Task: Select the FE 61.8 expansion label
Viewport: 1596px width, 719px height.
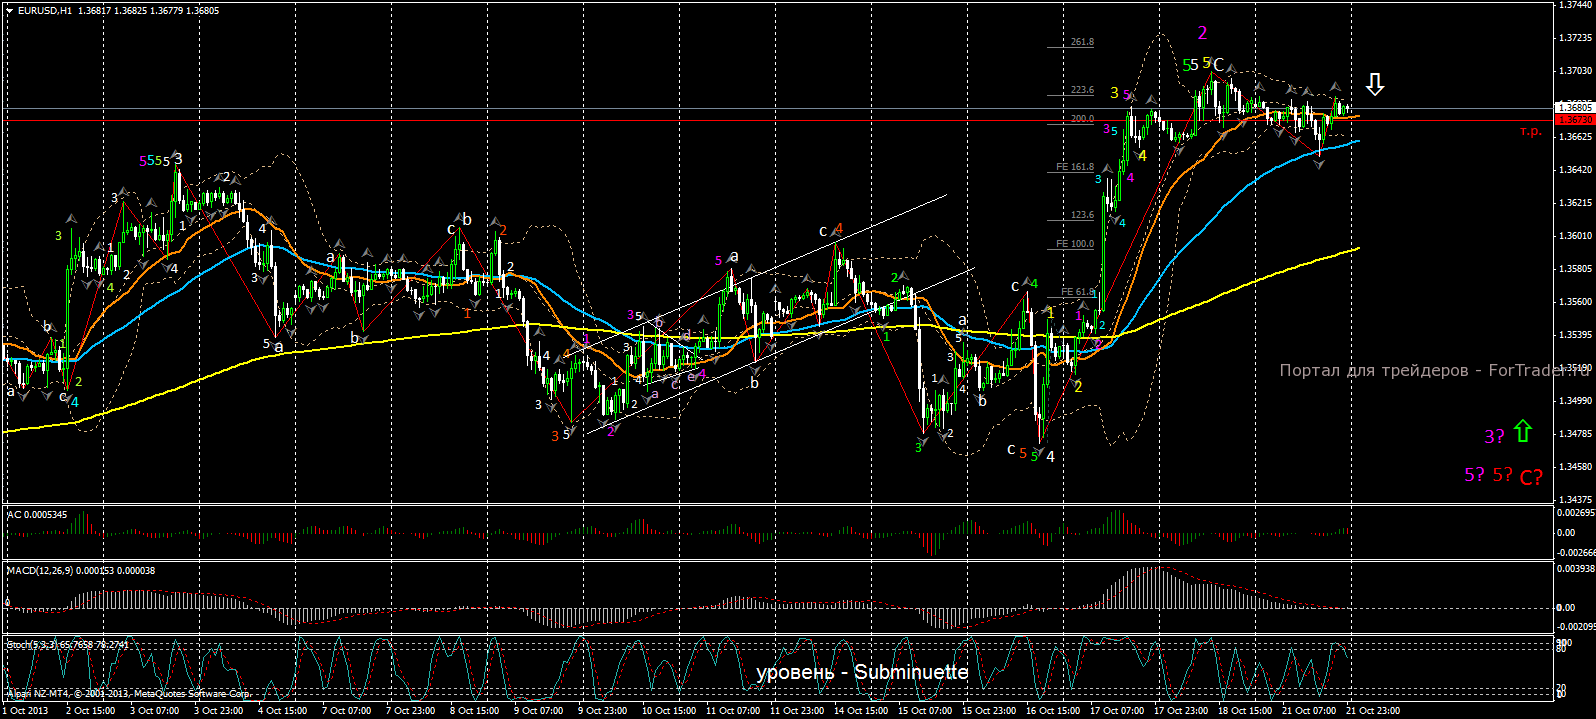Action: (1078, 292)
